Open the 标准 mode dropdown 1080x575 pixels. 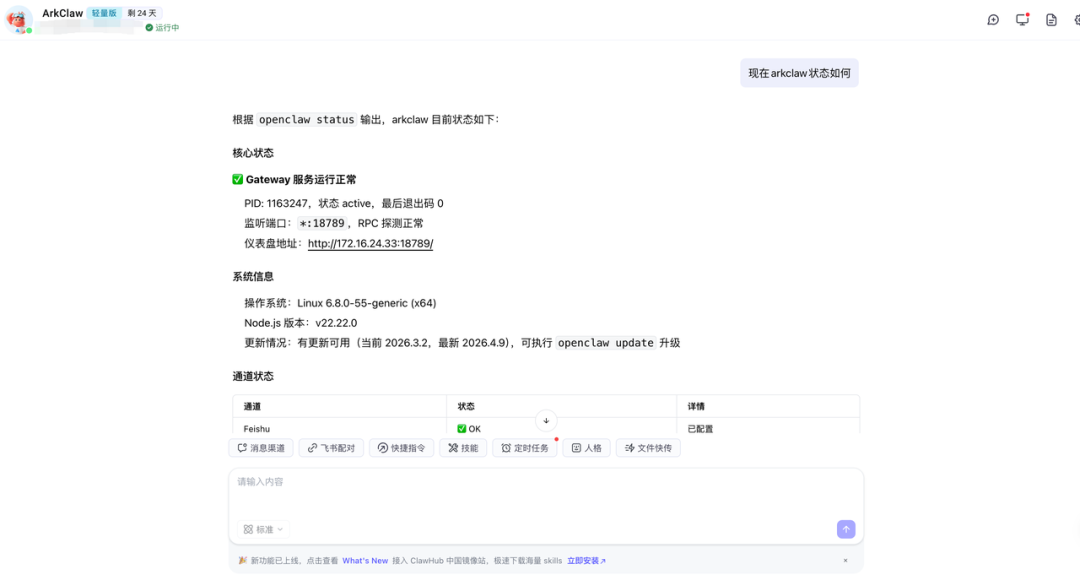(x=264, y=530)
